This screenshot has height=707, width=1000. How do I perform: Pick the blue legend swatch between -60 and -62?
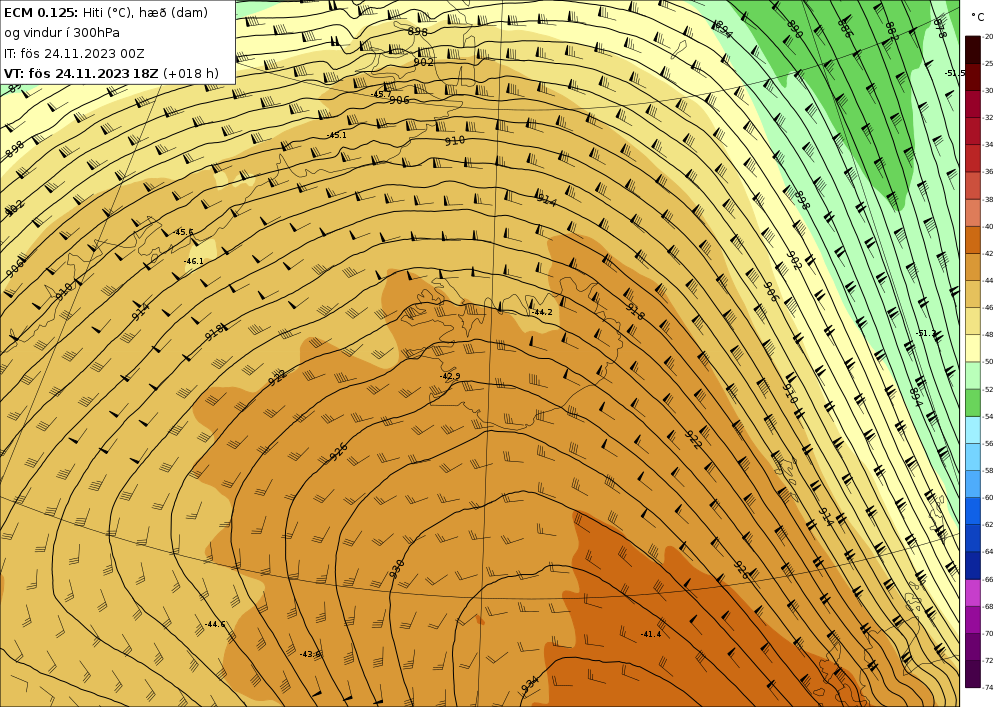(973, 511)
